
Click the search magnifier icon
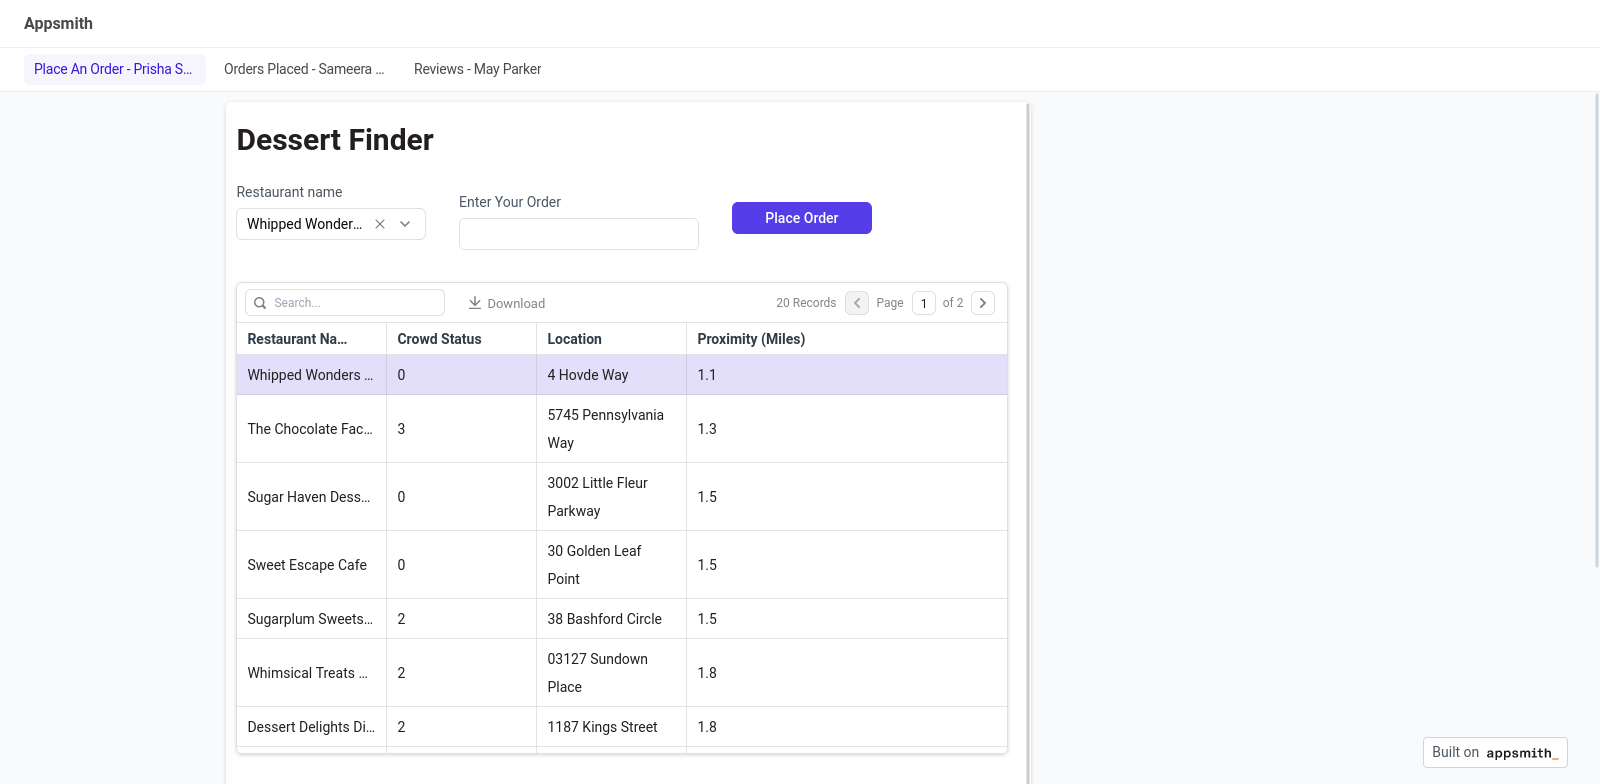pyautogui.click(x=260, y=303)
